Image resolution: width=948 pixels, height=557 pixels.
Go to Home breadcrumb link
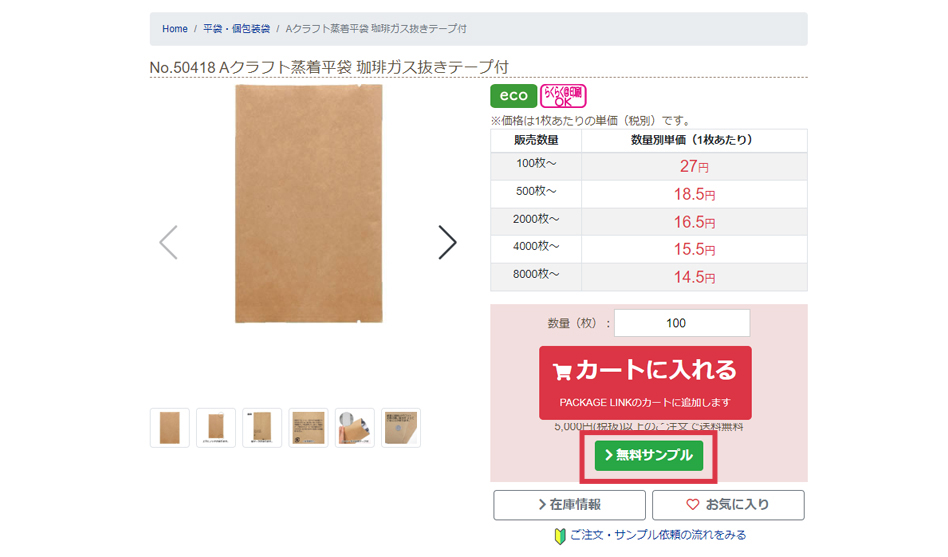(175, 28)
